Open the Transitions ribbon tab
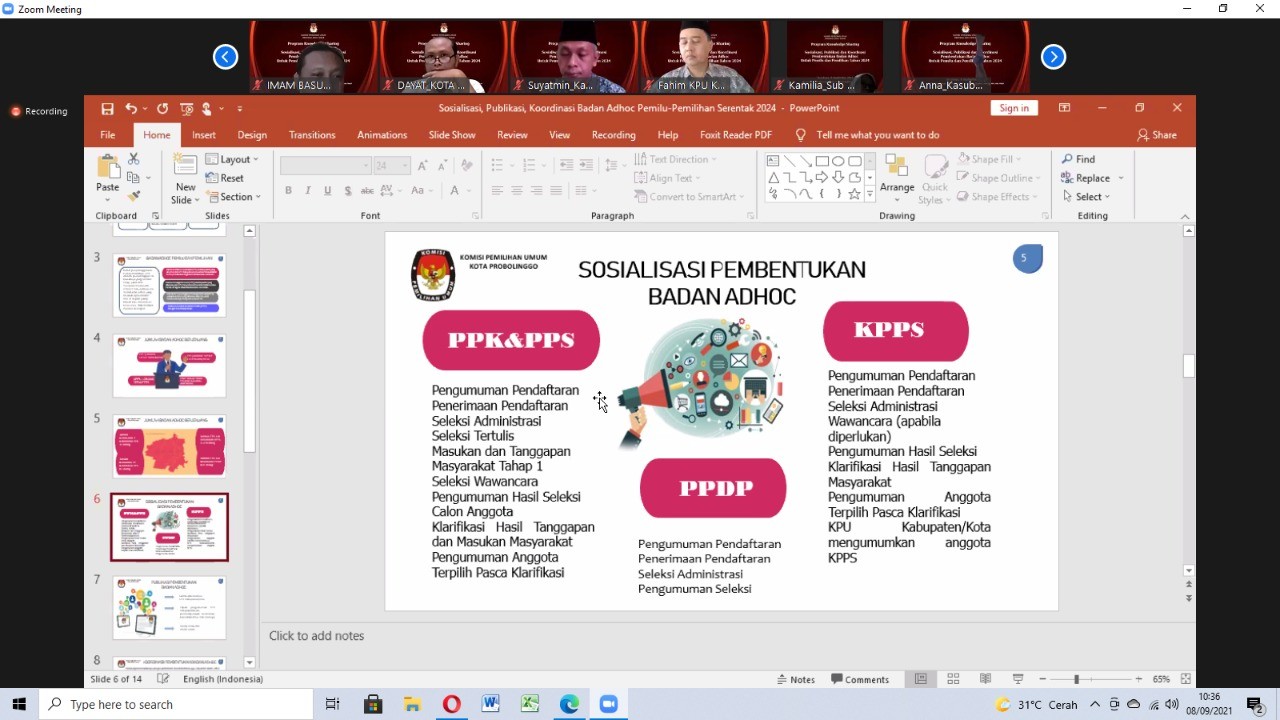The image size is (1280, 720). coord(312,135)
